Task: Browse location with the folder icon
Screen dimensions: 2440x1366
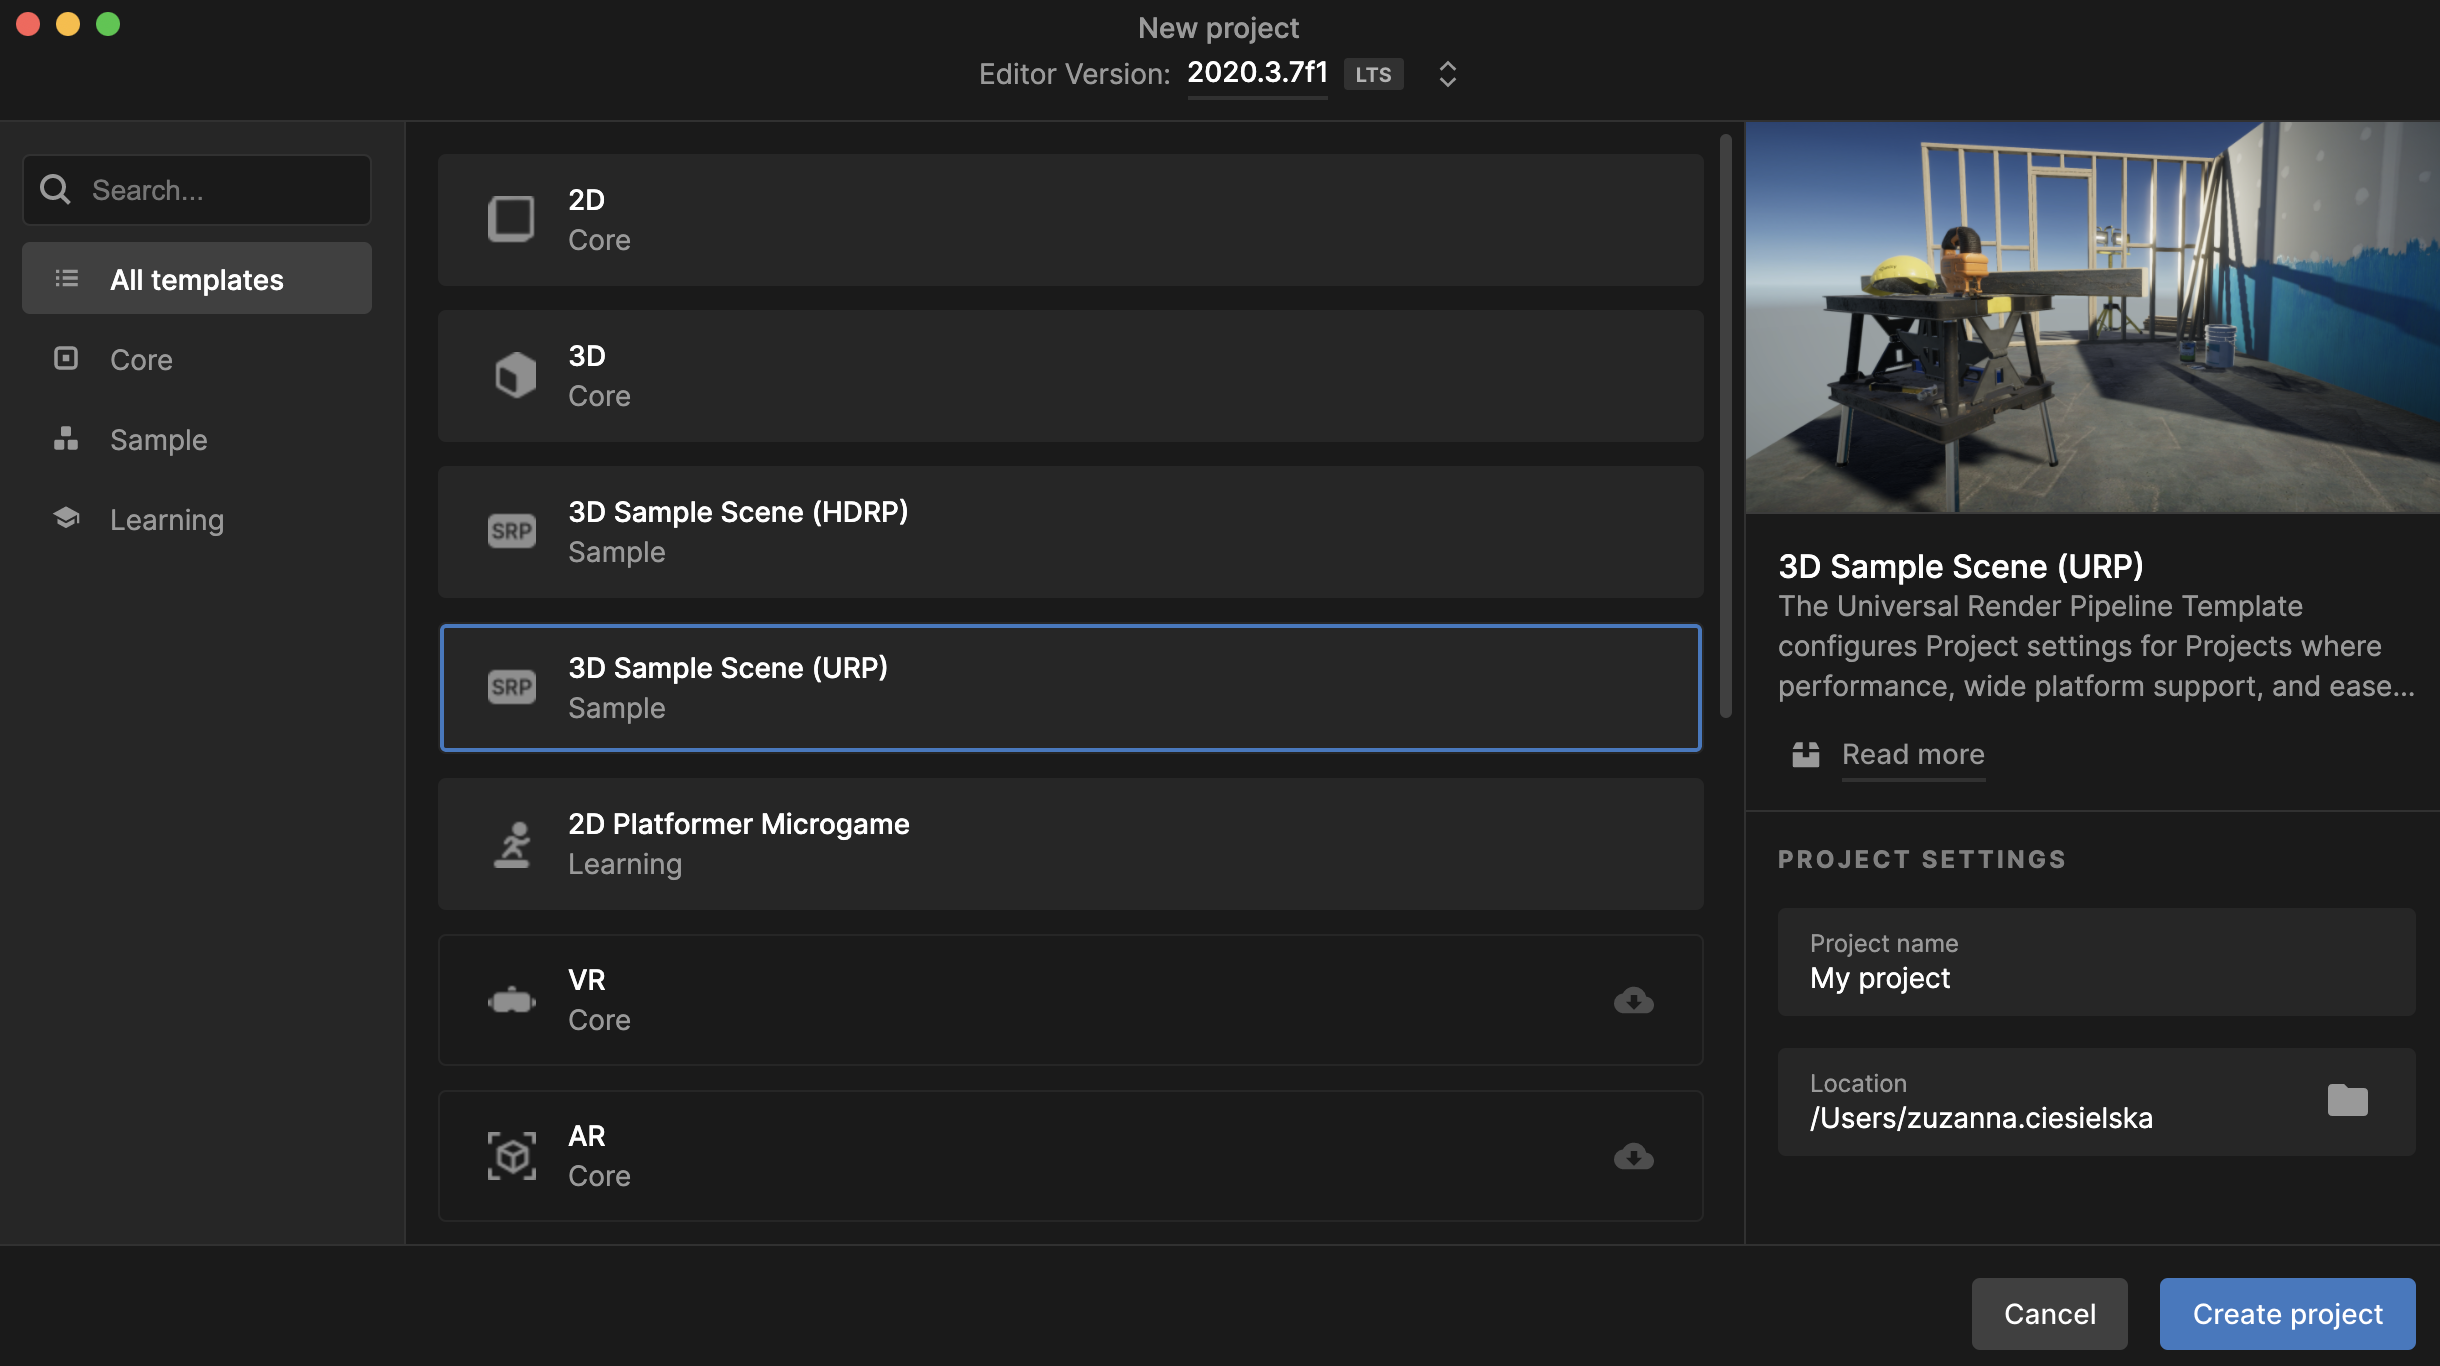Action: point(2347,1100)
